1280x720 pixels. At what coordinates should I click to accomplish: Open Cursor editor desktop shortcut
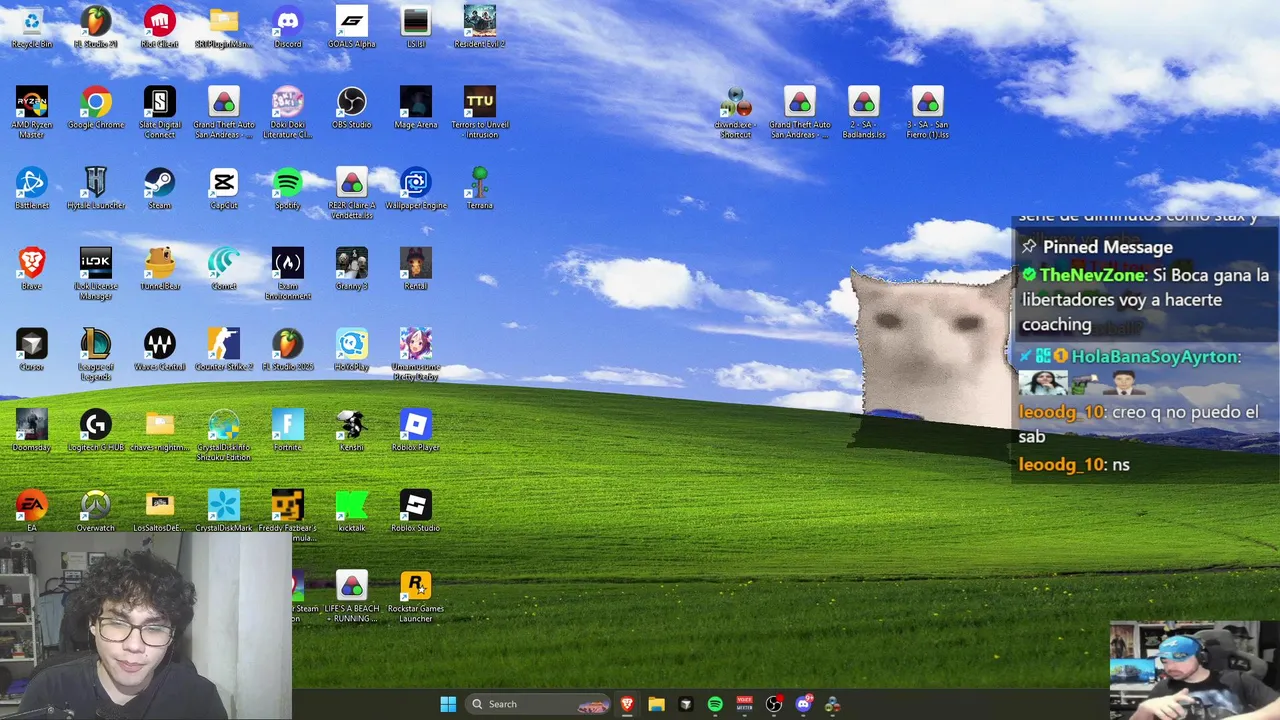click(31, 350)
